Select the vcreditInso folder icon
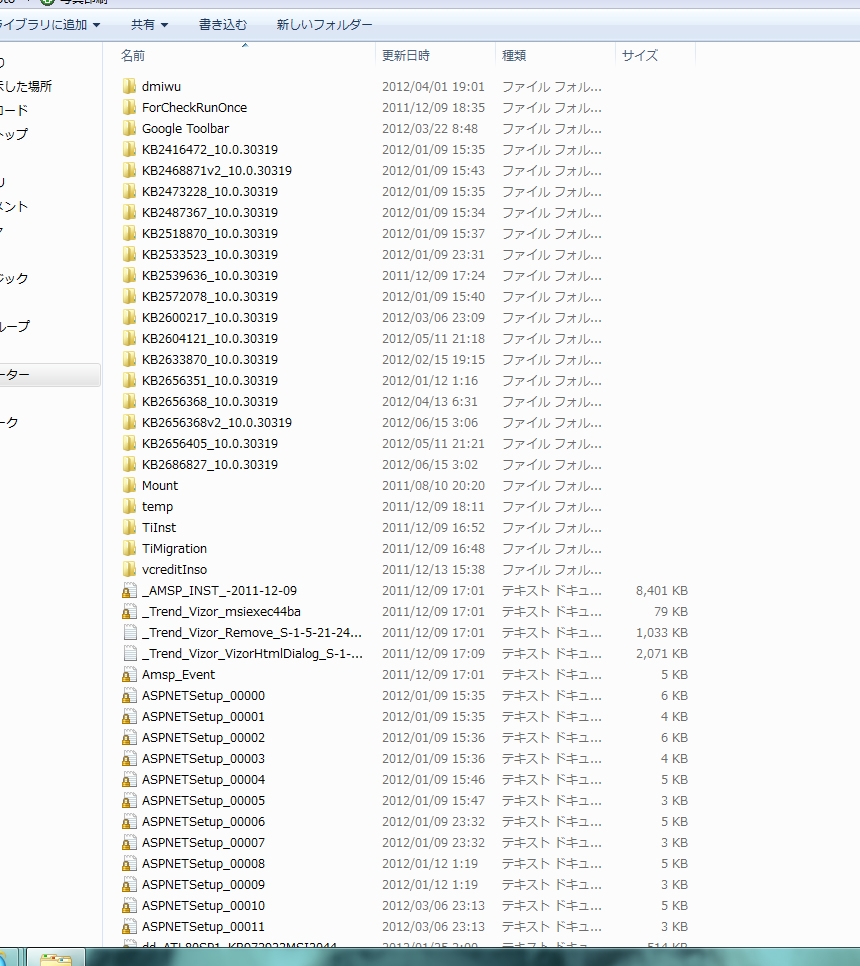Viewport: 860px width, 966px height. coord(129,569)
